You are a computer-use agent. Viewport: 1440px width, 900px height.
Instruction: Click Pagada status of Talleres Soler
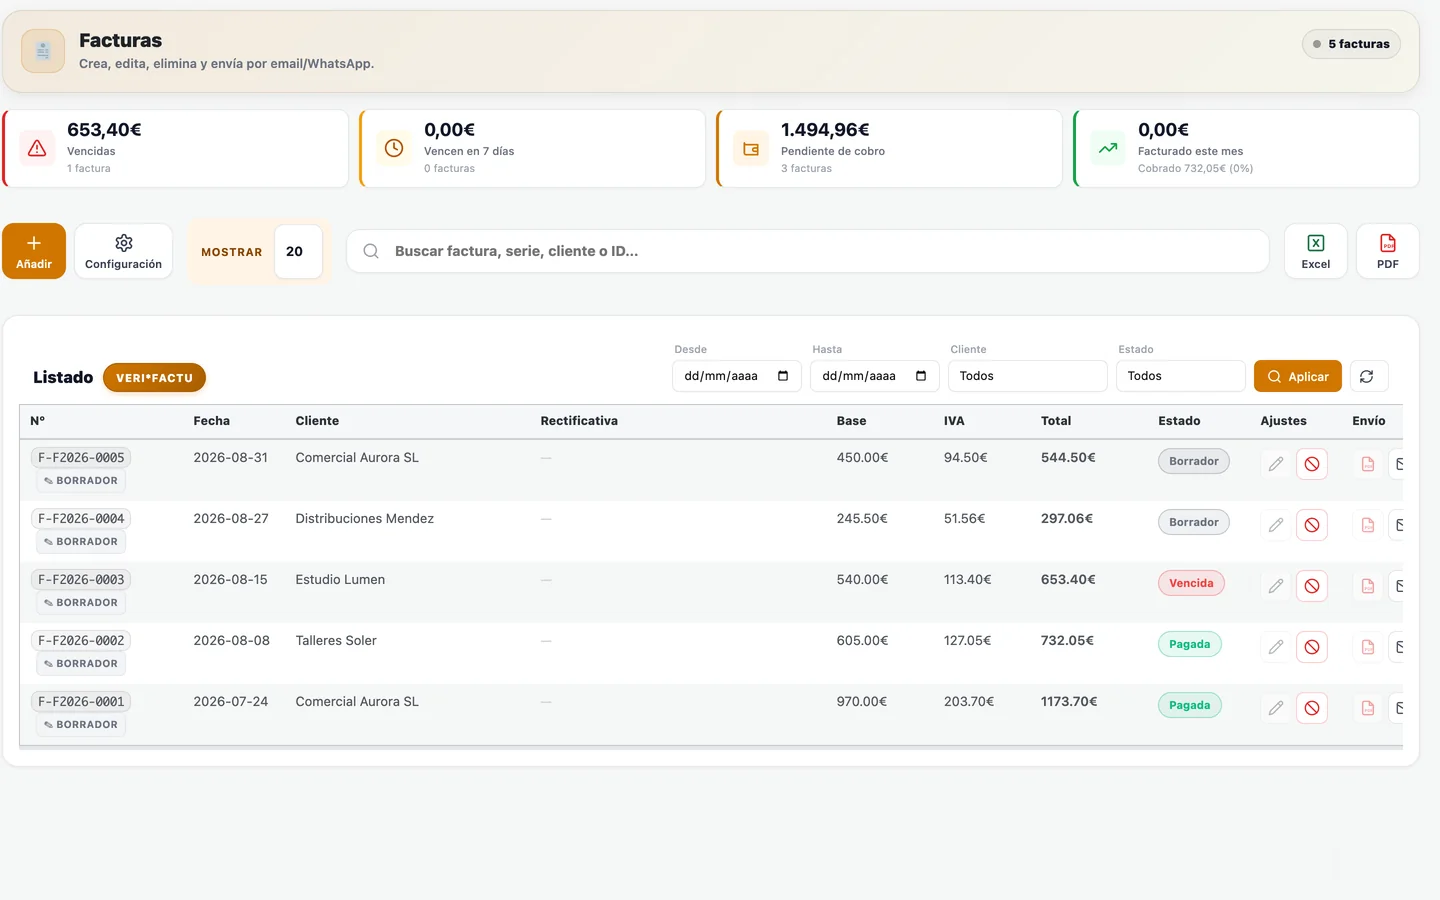(1190, 644)
